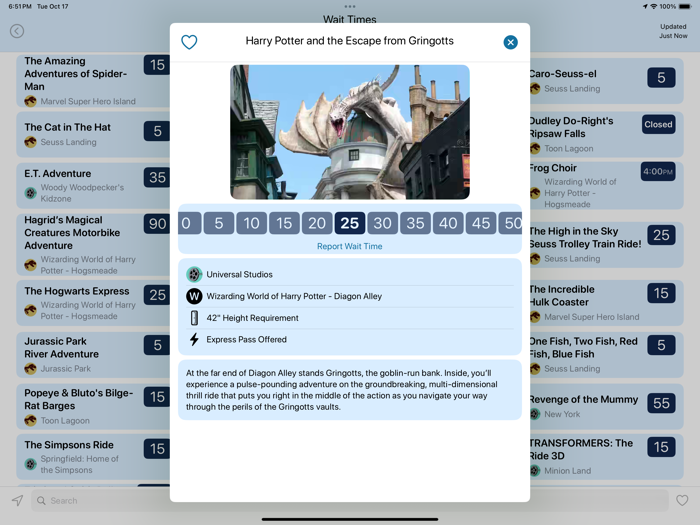
Task: Tap the location arrow icon beside Search
Action: [17, 500]
